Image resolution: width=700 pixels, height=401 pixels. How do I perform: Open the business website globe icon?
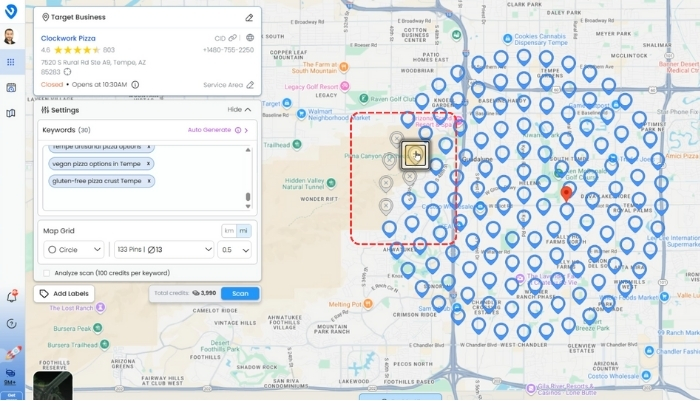[x=250, y=38]
